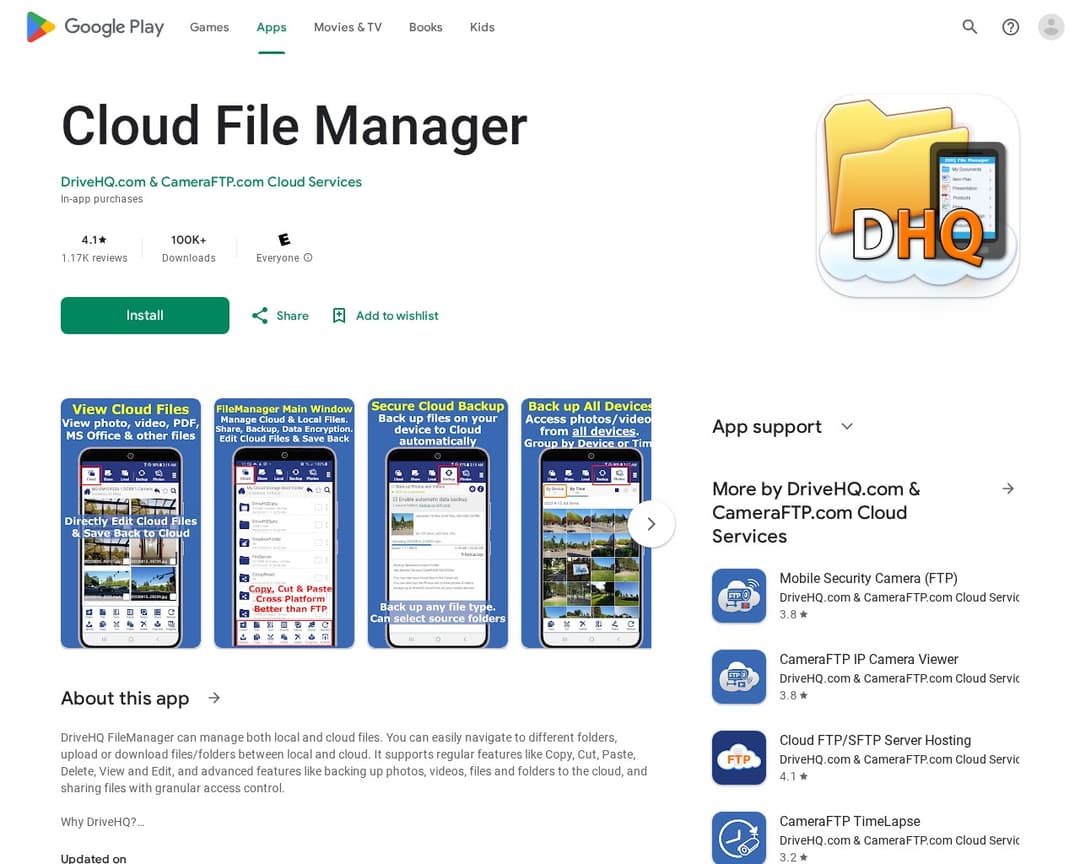Viewport: 1080px width, 864px height.
Task: Open the About this app arrow
Action: pyautogui.click(x=214, y=698)
